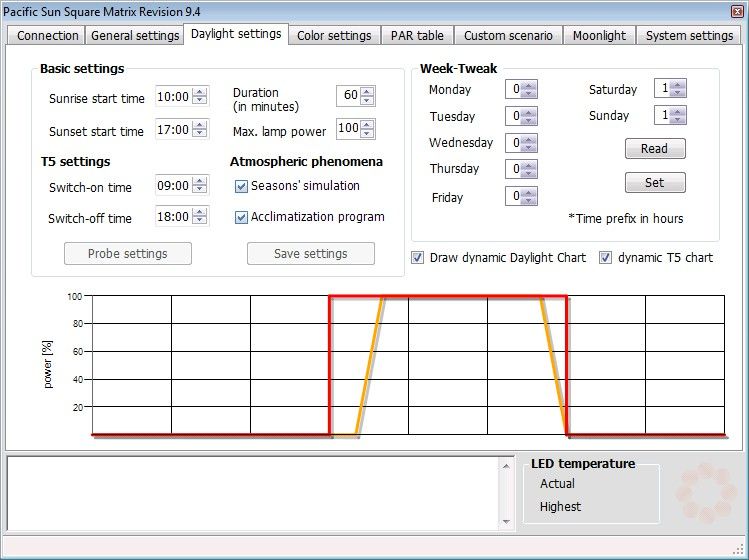Select the Daylight settings tab
749x560 pixels.
coord(236,33)
